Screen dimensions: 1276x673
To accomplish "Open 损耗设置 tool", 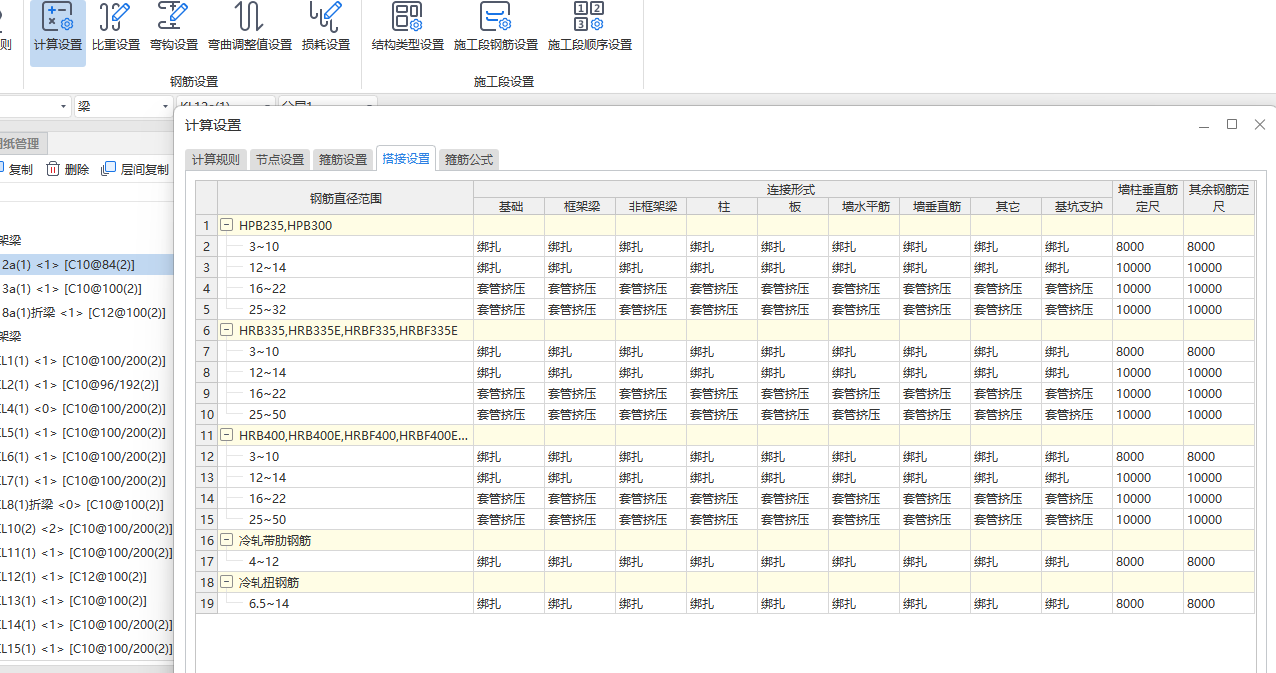I will 326,29.
